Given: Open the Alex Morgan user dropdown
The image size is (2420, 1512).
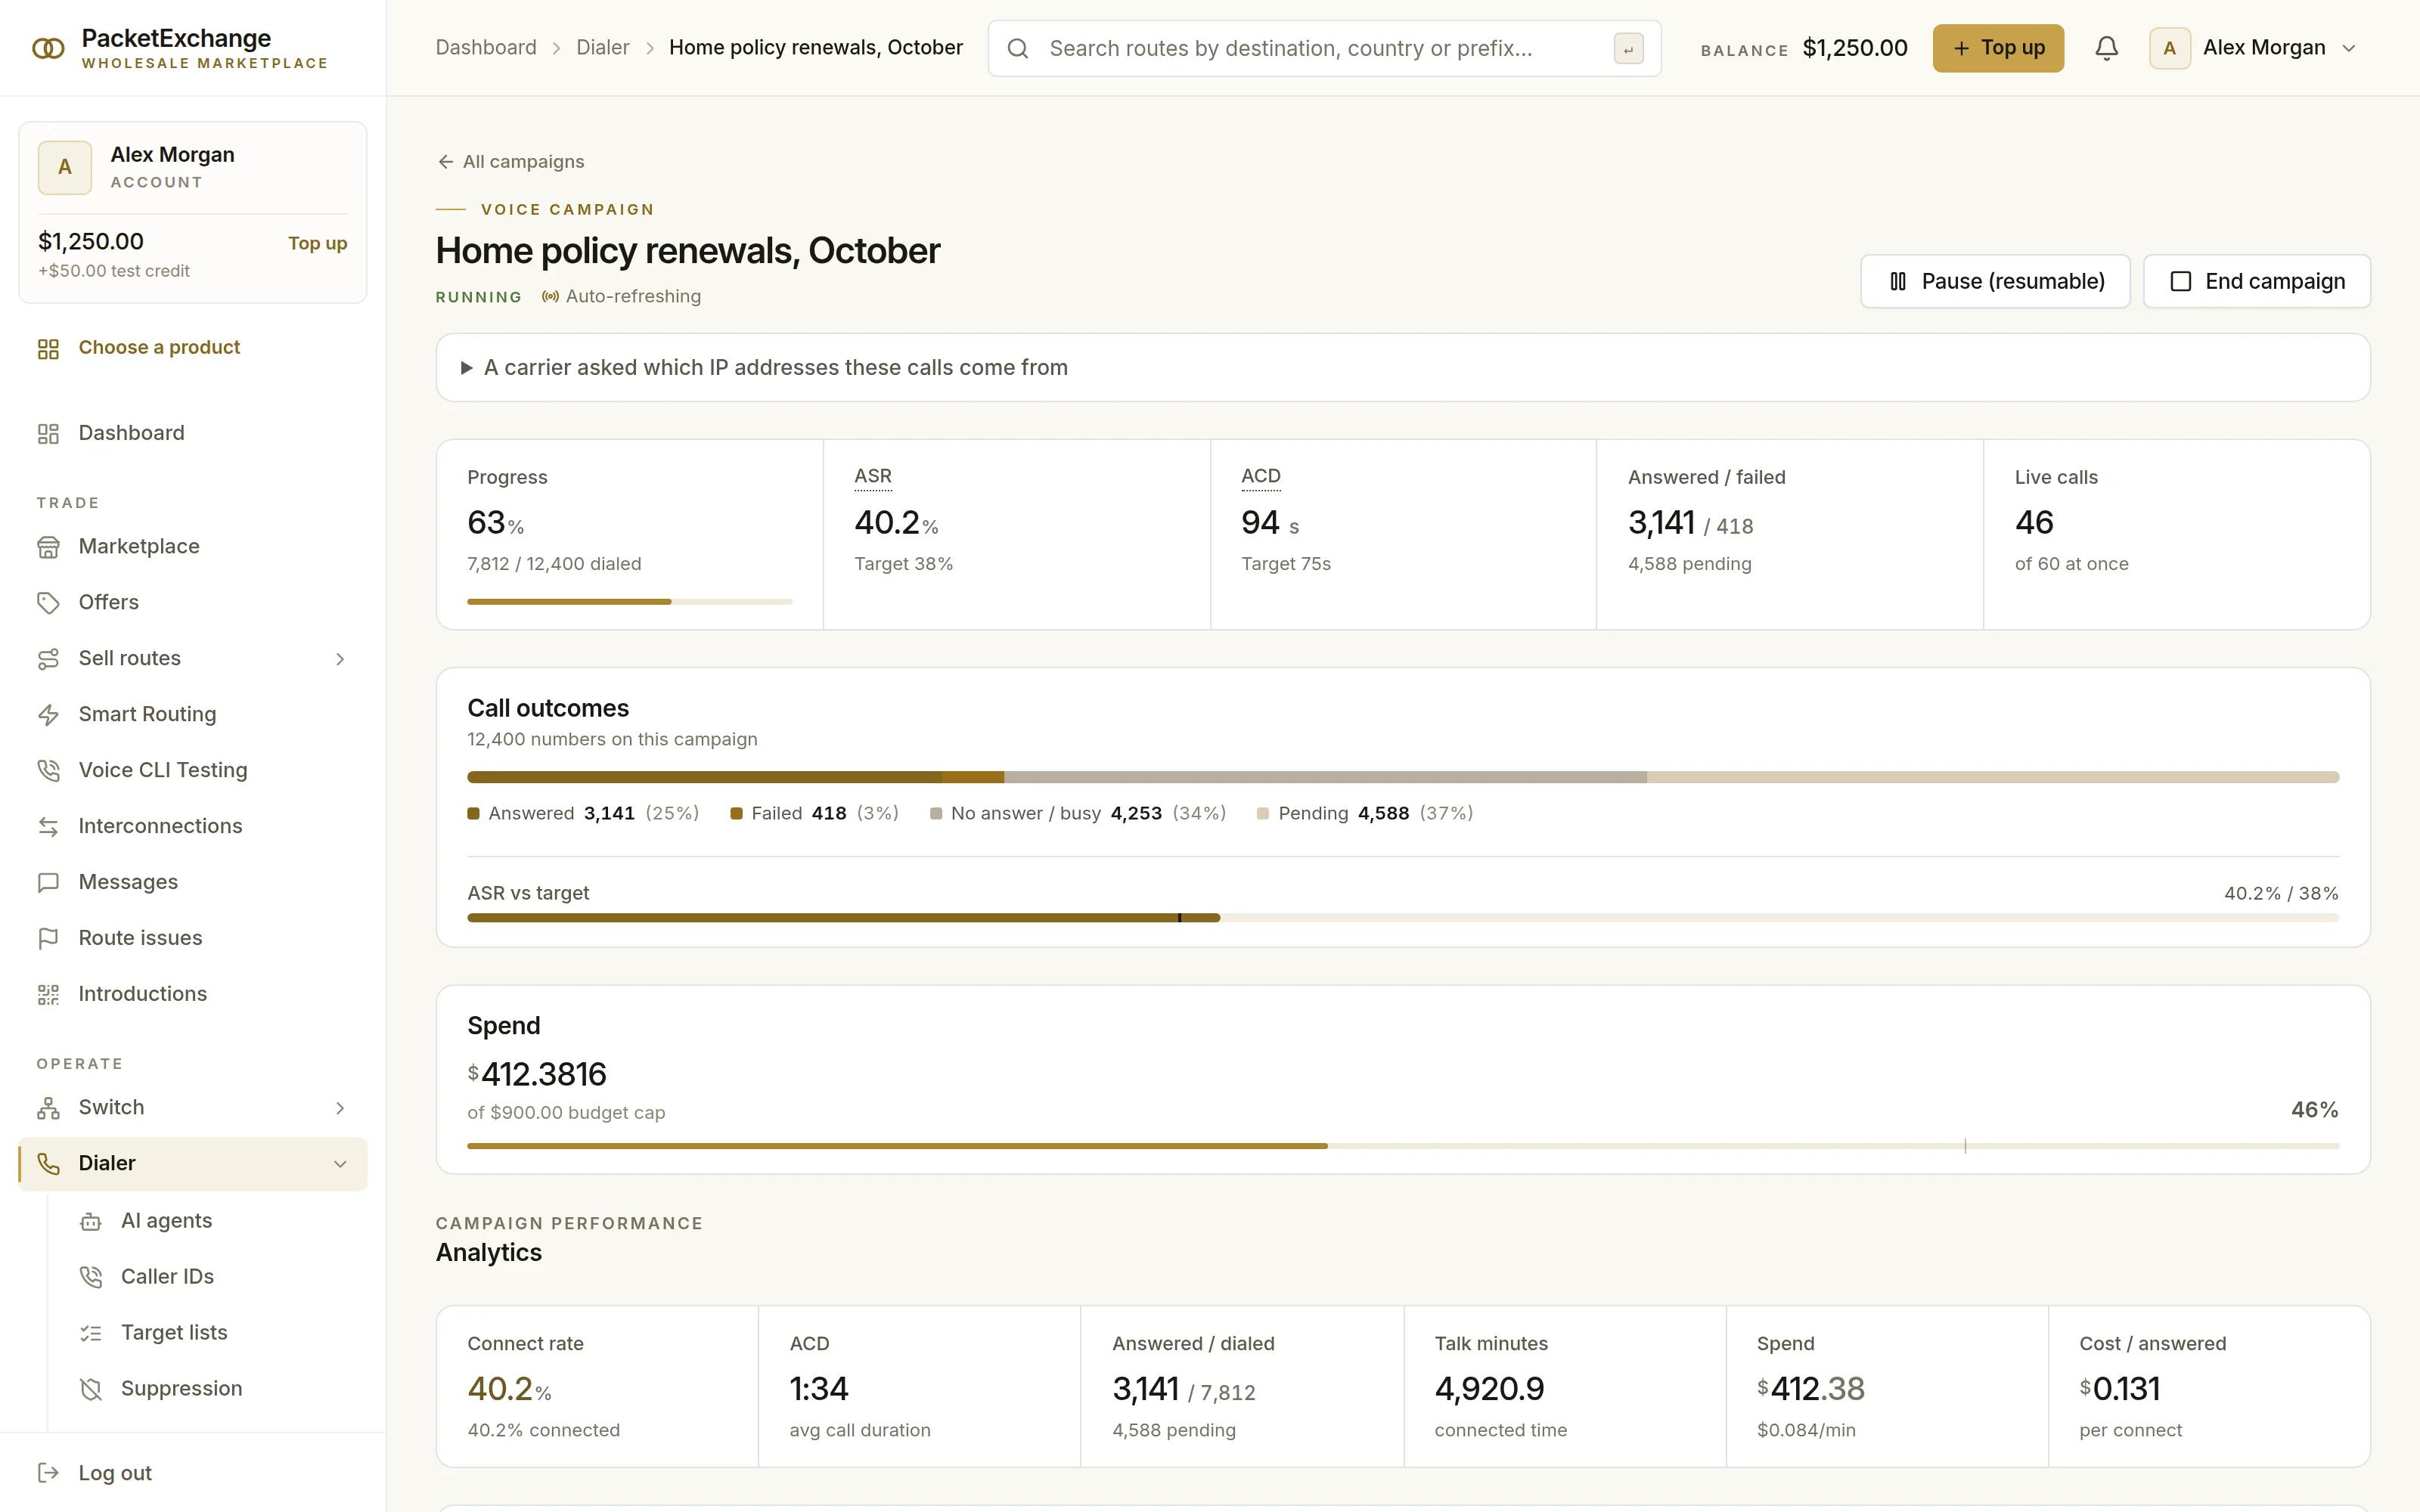Looking at the screenshot, I should tap(2254, 48).
